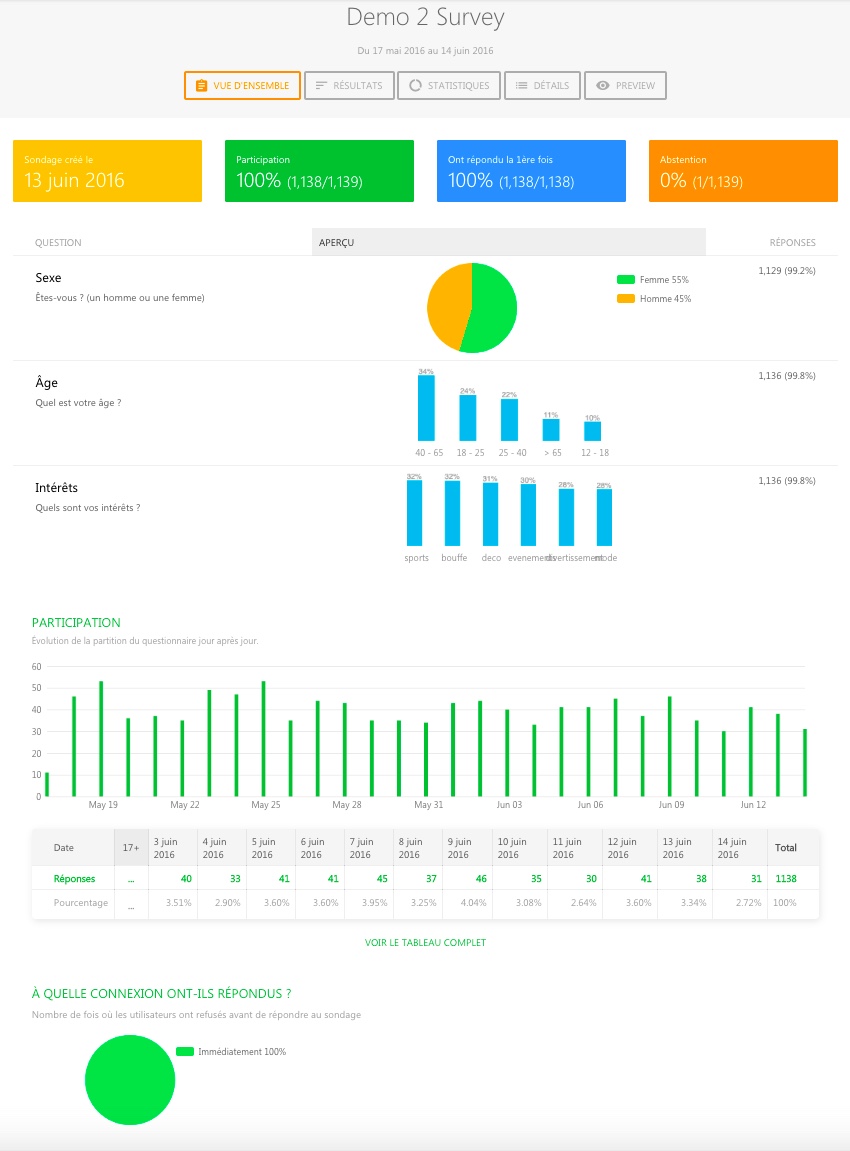Open the Détails tab

coord(541,86)
